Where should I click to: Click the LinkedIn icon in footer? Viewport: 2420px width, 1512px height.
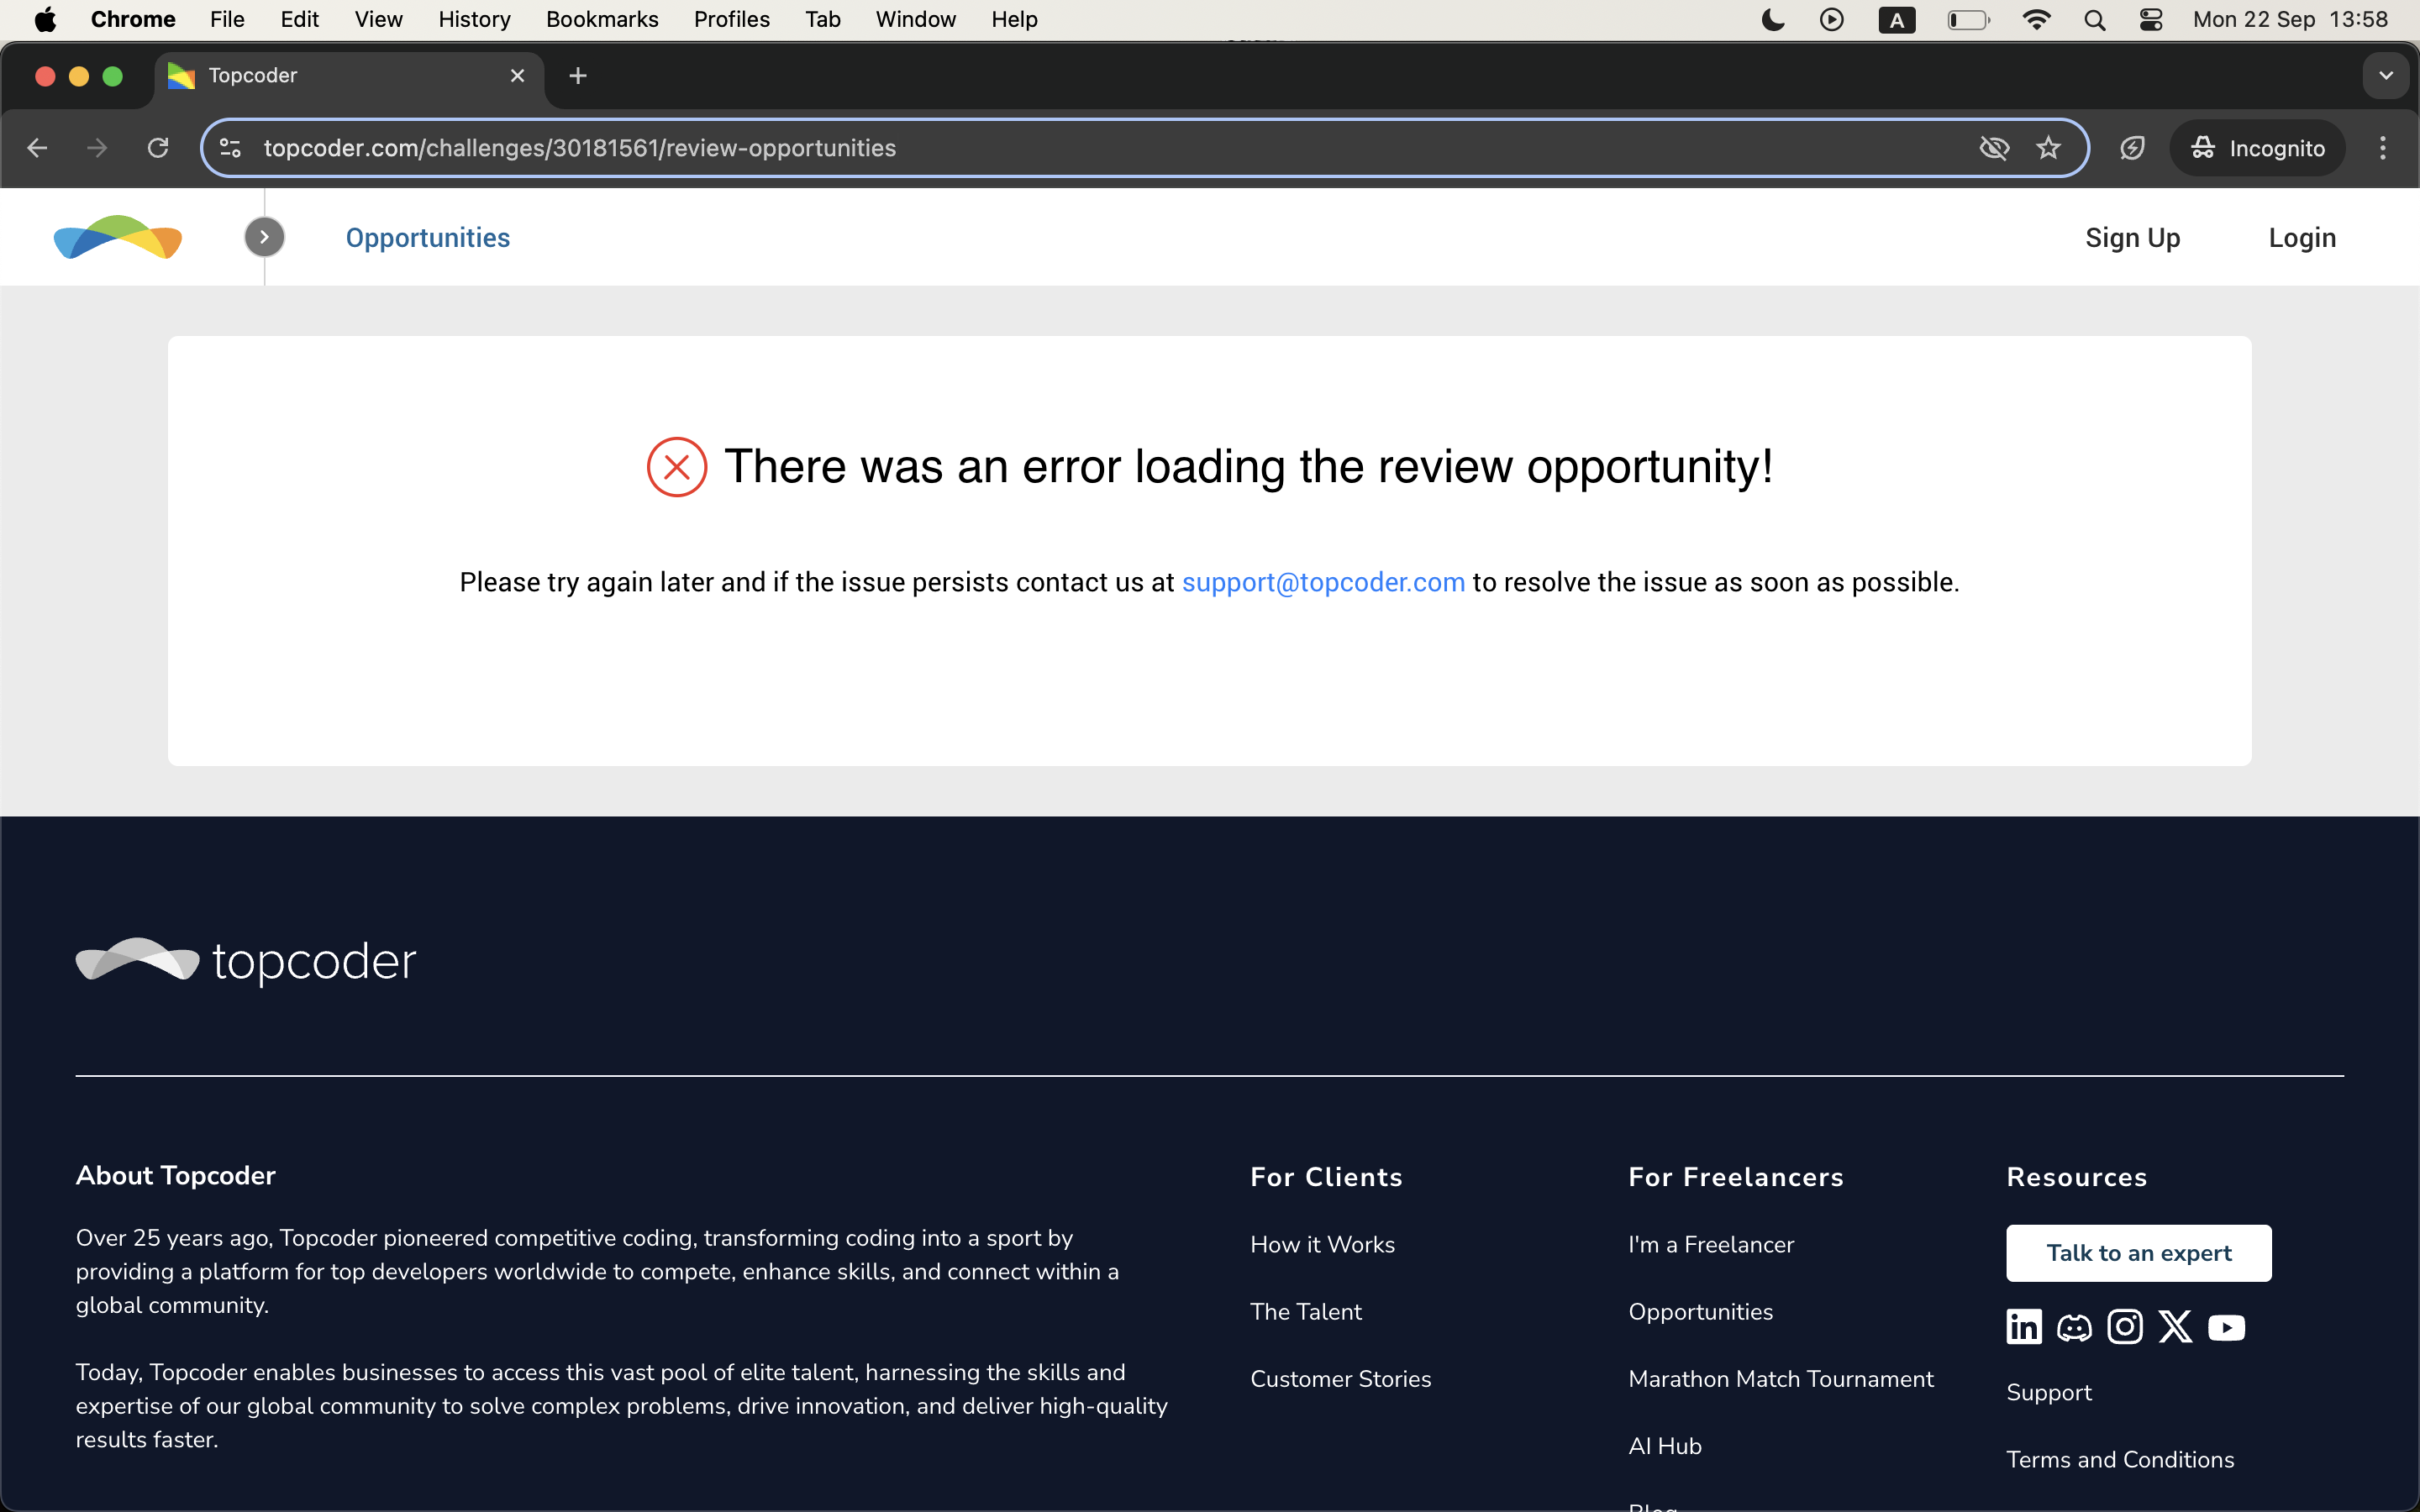pos(2024,1327)
